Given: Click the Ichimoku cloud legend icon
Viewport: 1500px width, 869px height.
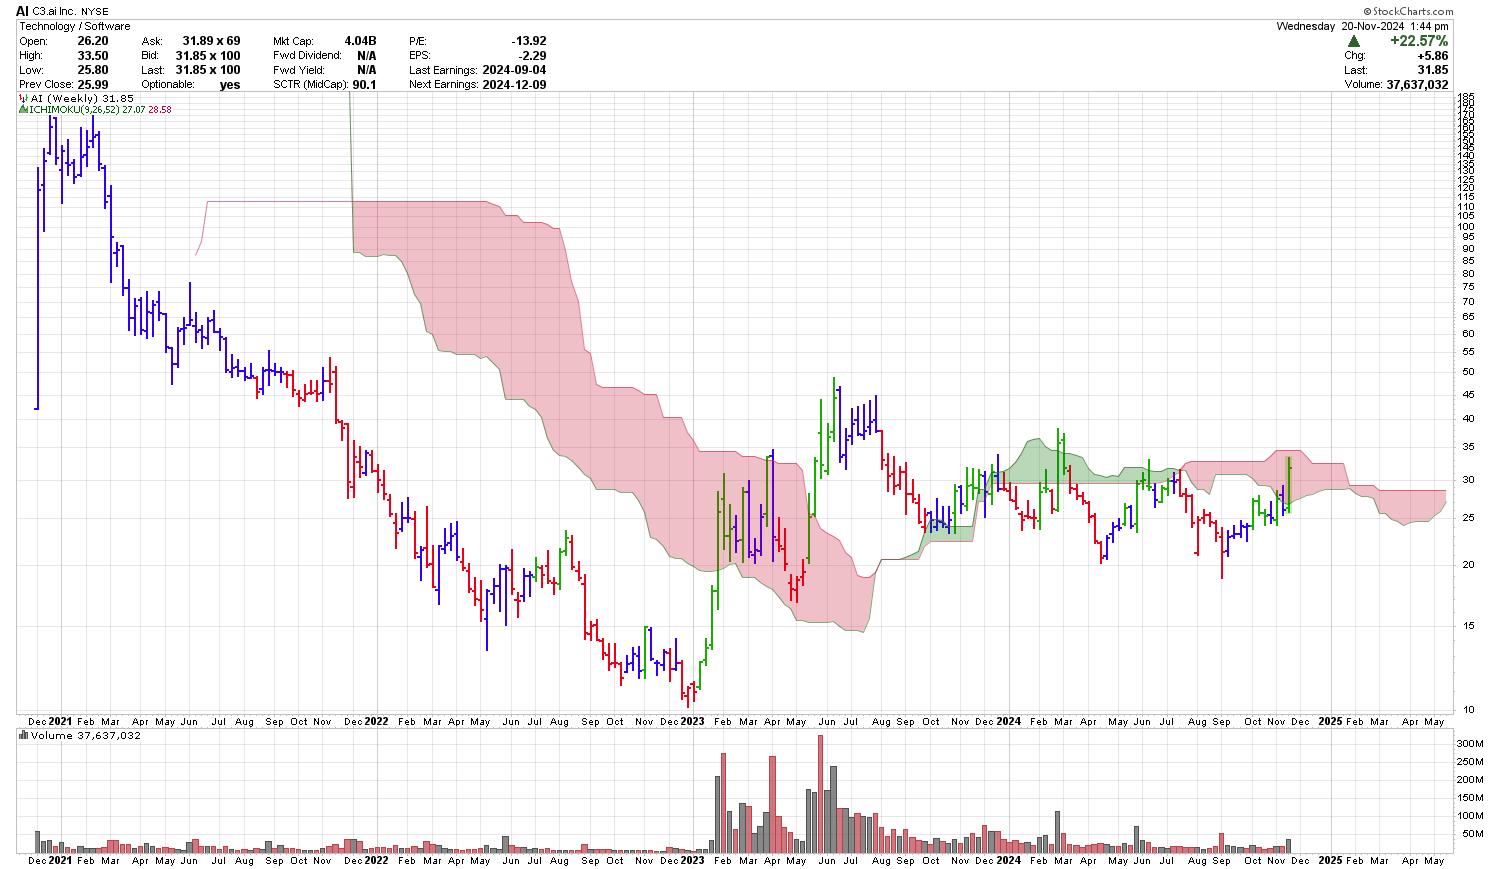Looking at the screenshot, I should (x=23, y=109).
